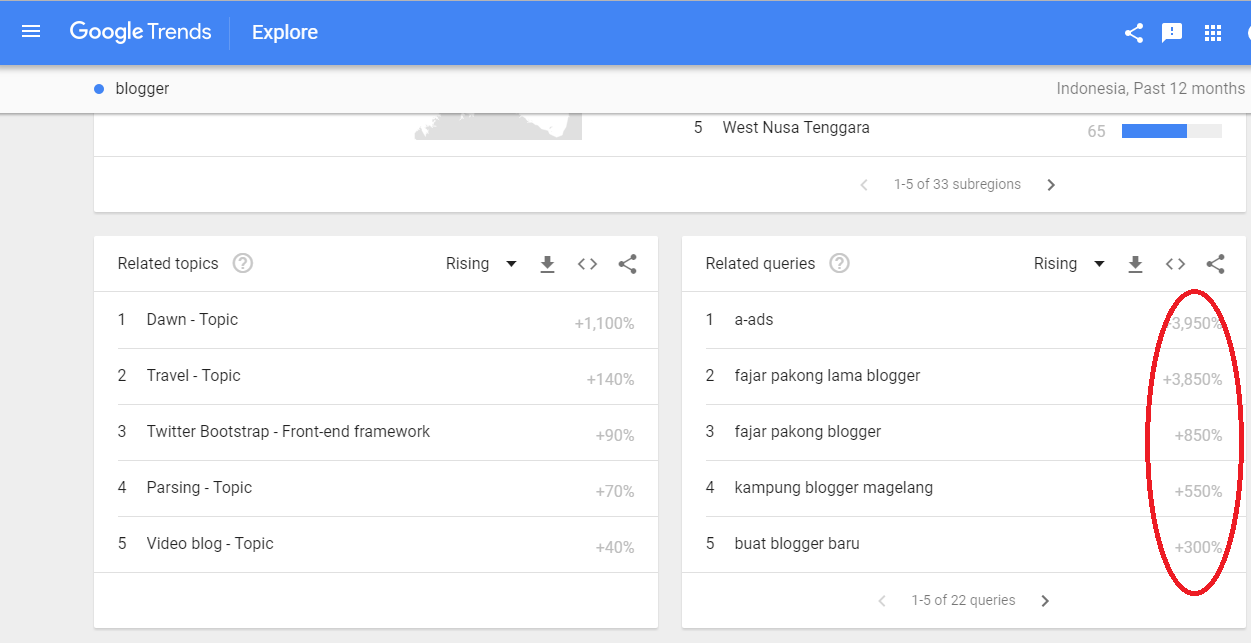
Task: Expand Rising dropdown in Related queries
Action: (x=1069, y=264)
